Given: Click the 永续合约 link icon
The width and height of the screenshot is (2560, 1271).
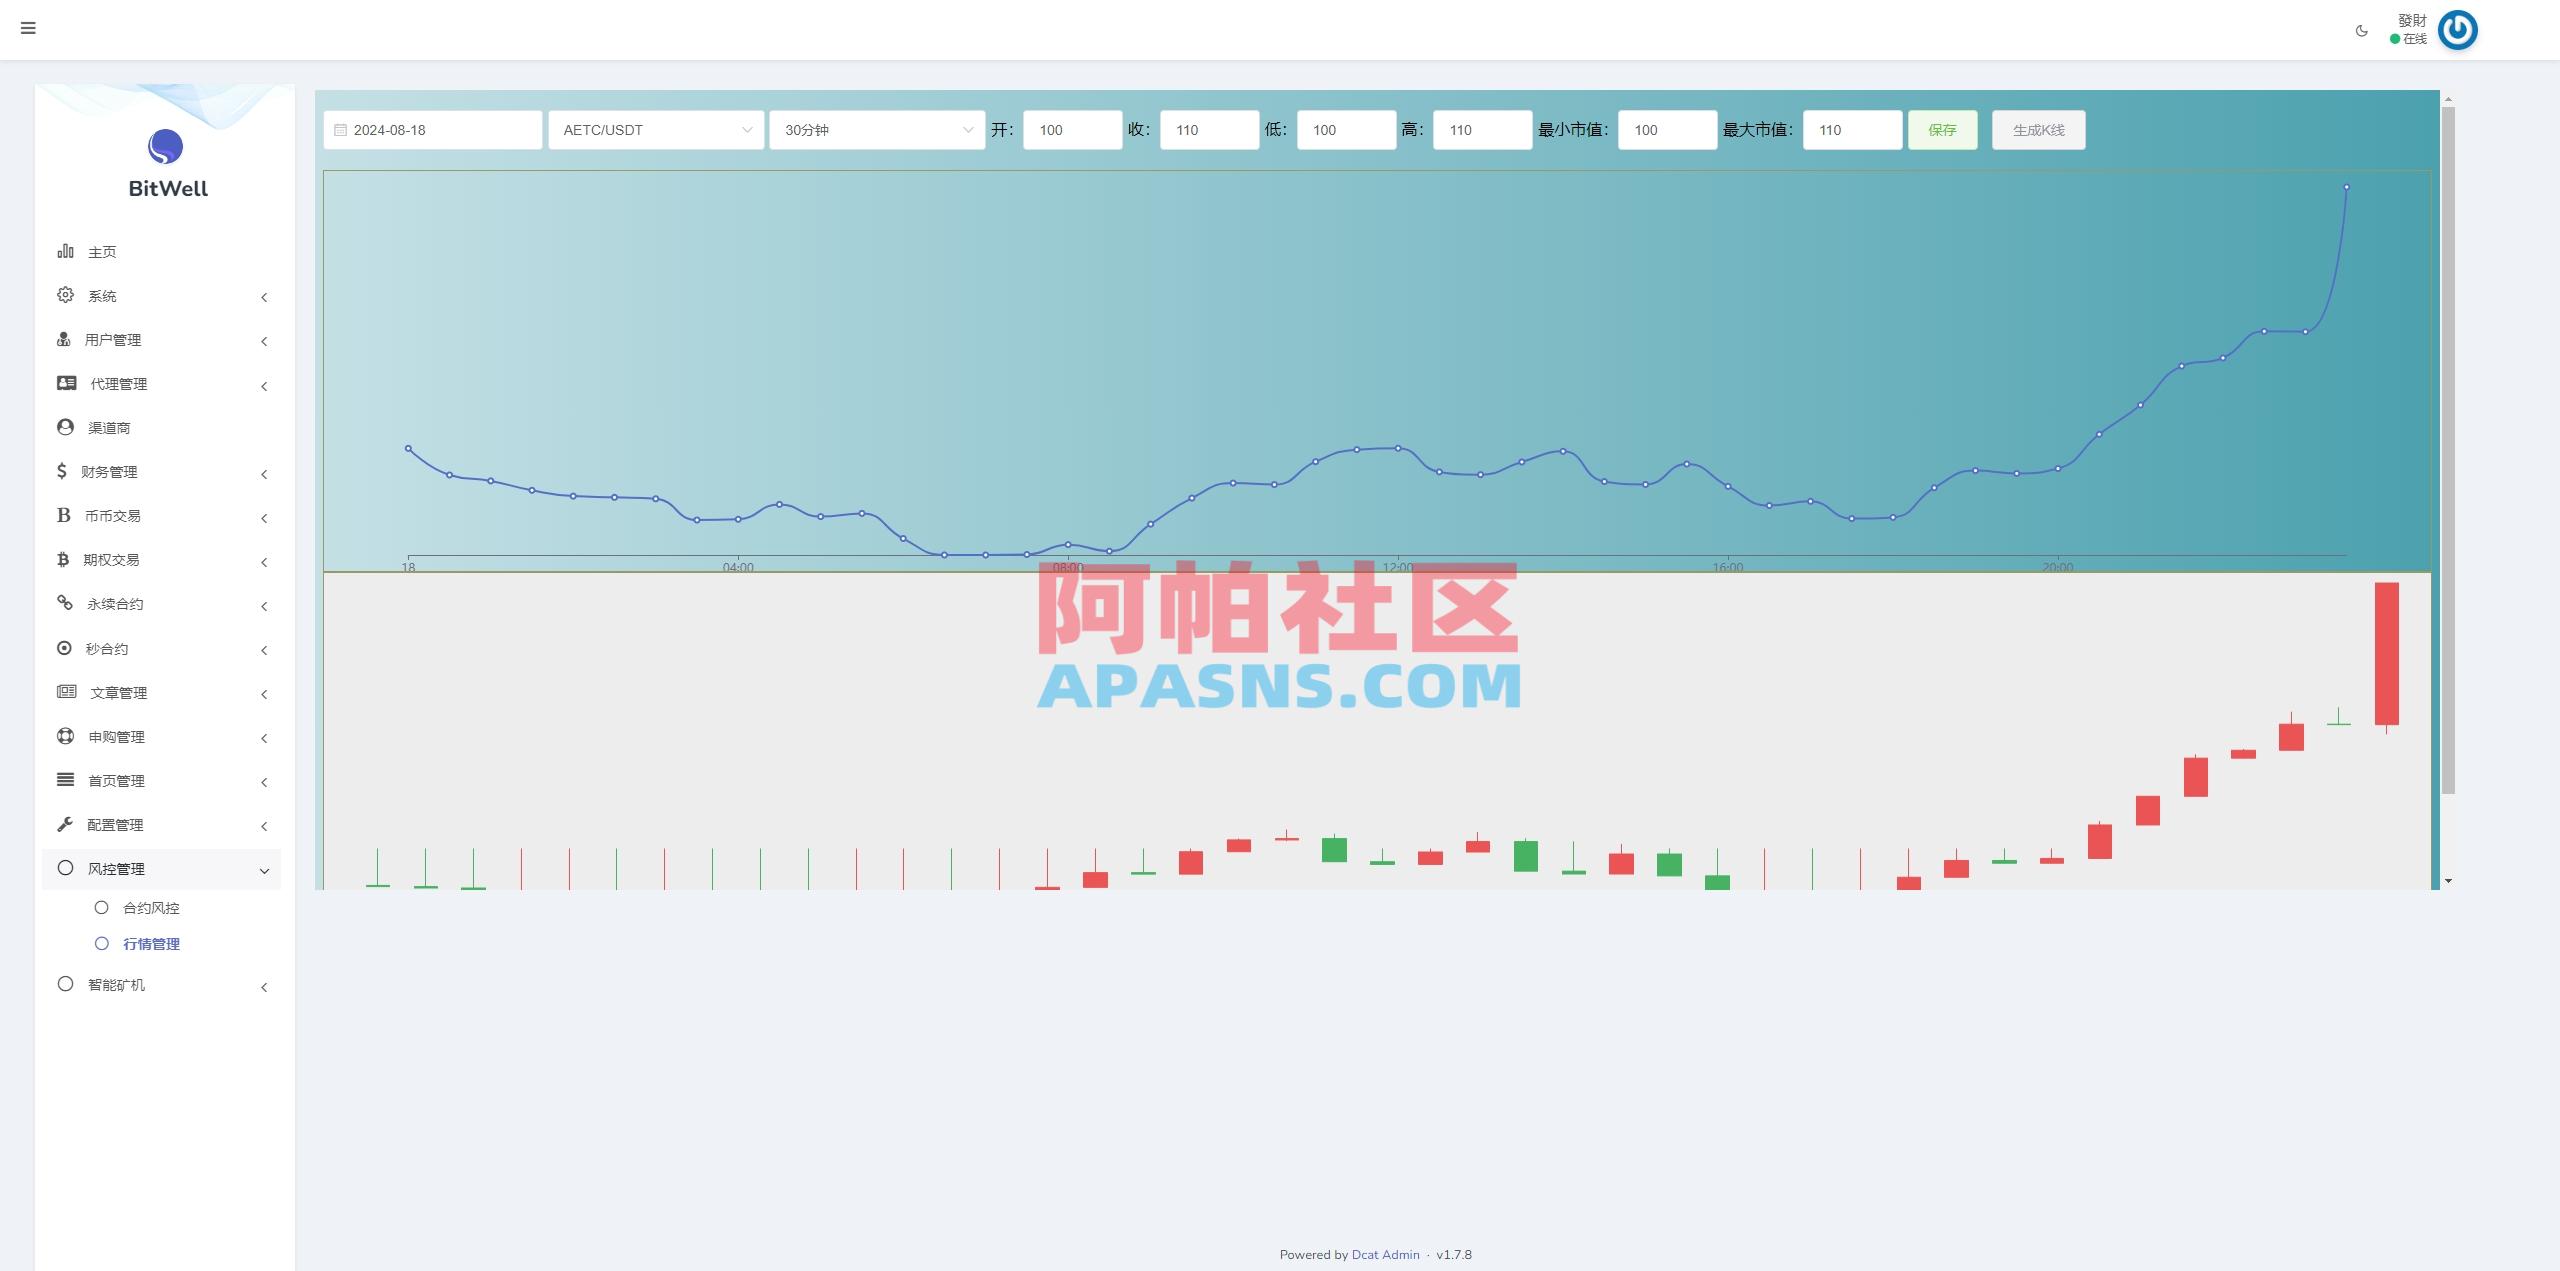Looking at the screenshot, I should point(64,603).
